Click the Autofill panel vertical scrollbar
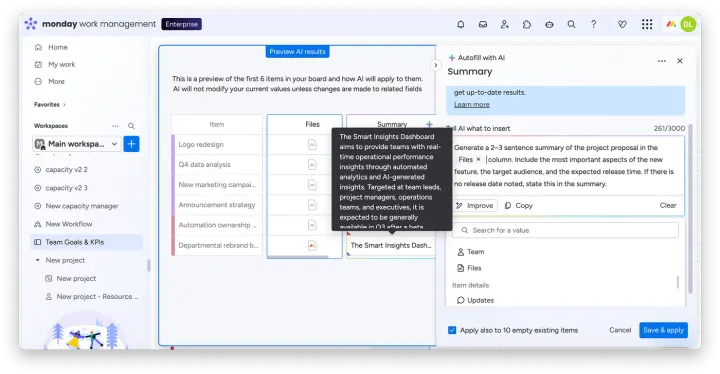Image resolution: width=720 pixels, height=374 pixels. click(x=690, y=209)
